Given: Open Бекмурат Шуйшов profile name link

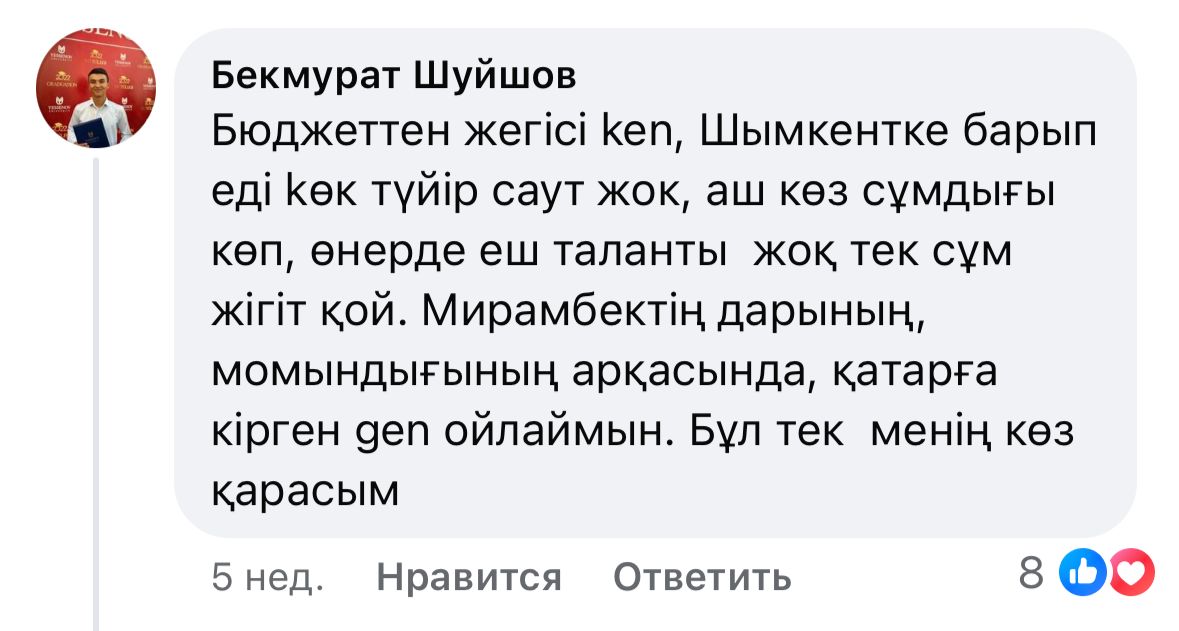Looking at the screenshot, I should click(393, 75).
